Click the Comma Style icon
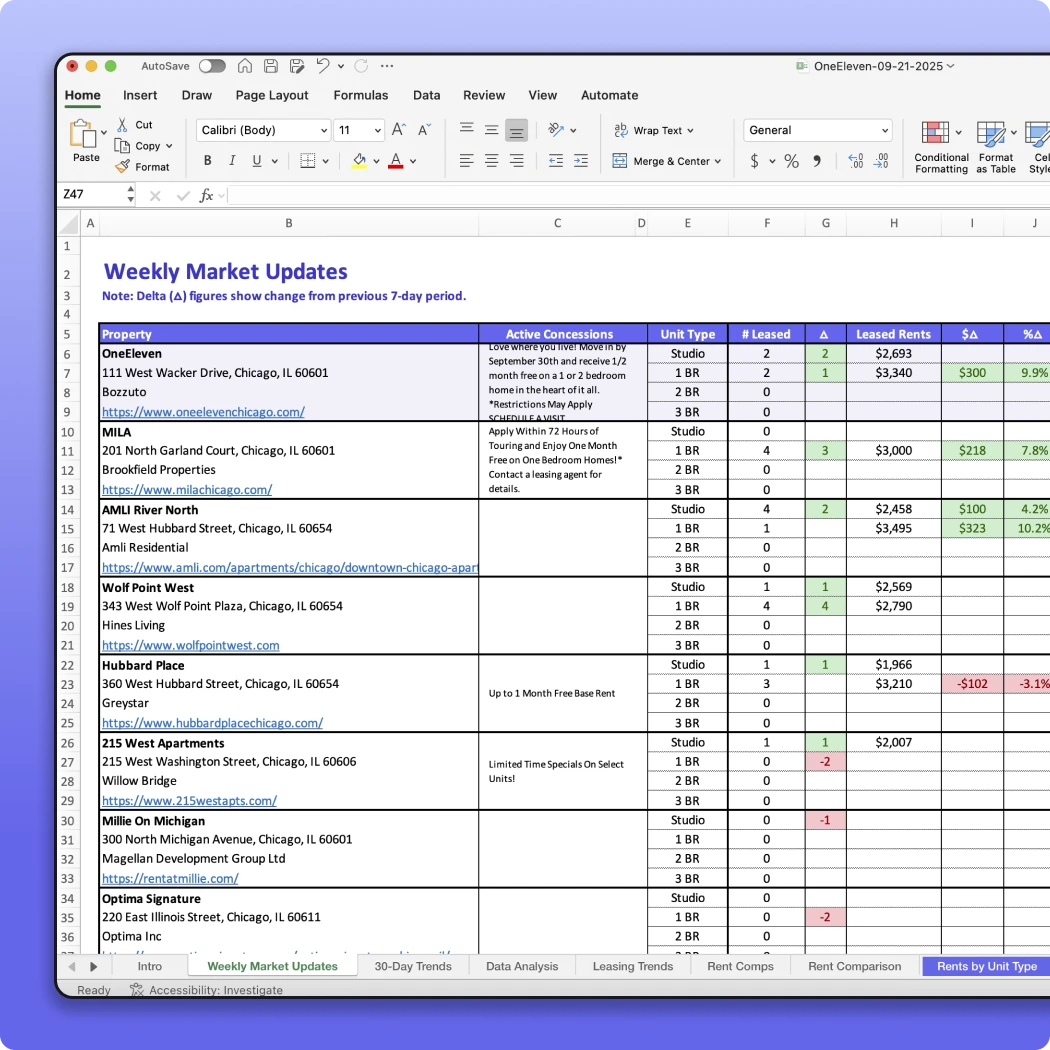 click(x=817, y=161)
